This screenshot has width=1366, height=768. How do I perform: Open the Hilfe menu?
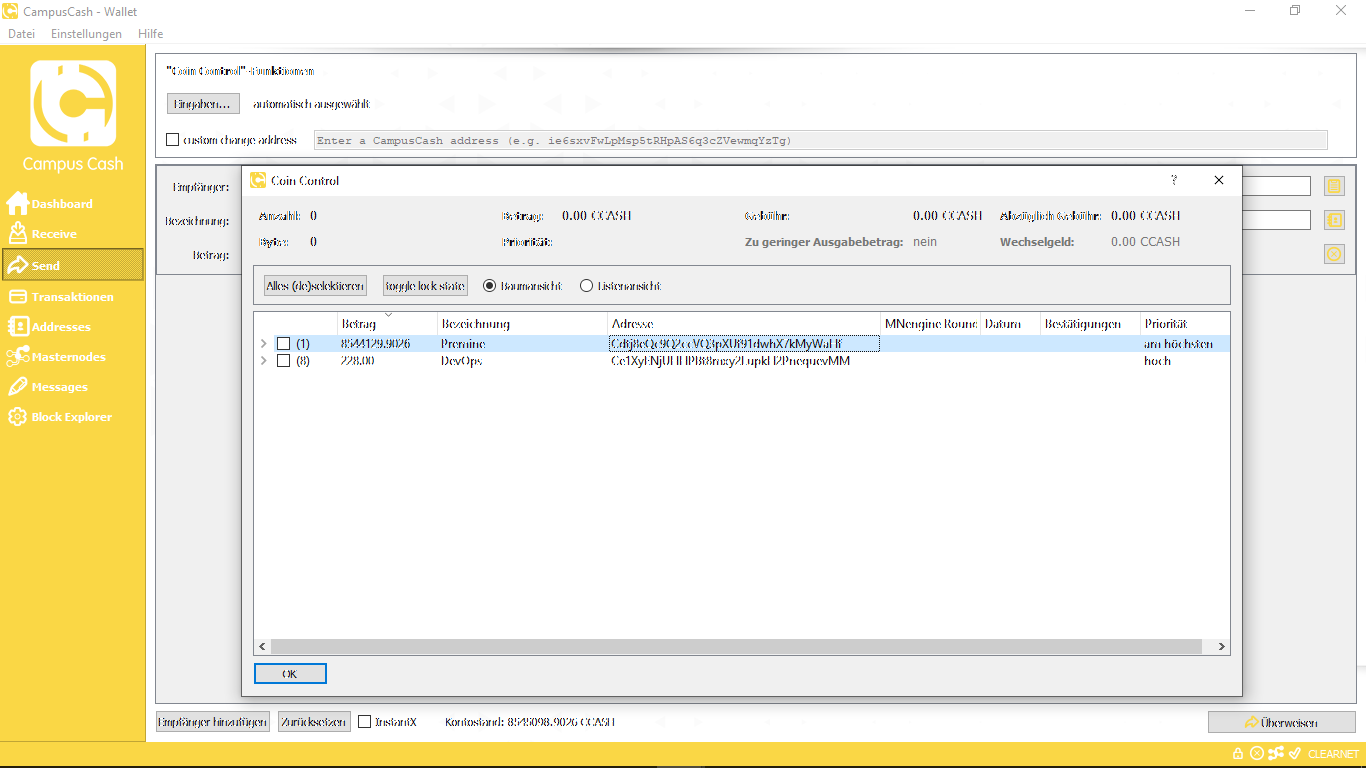tap(151, 34)
